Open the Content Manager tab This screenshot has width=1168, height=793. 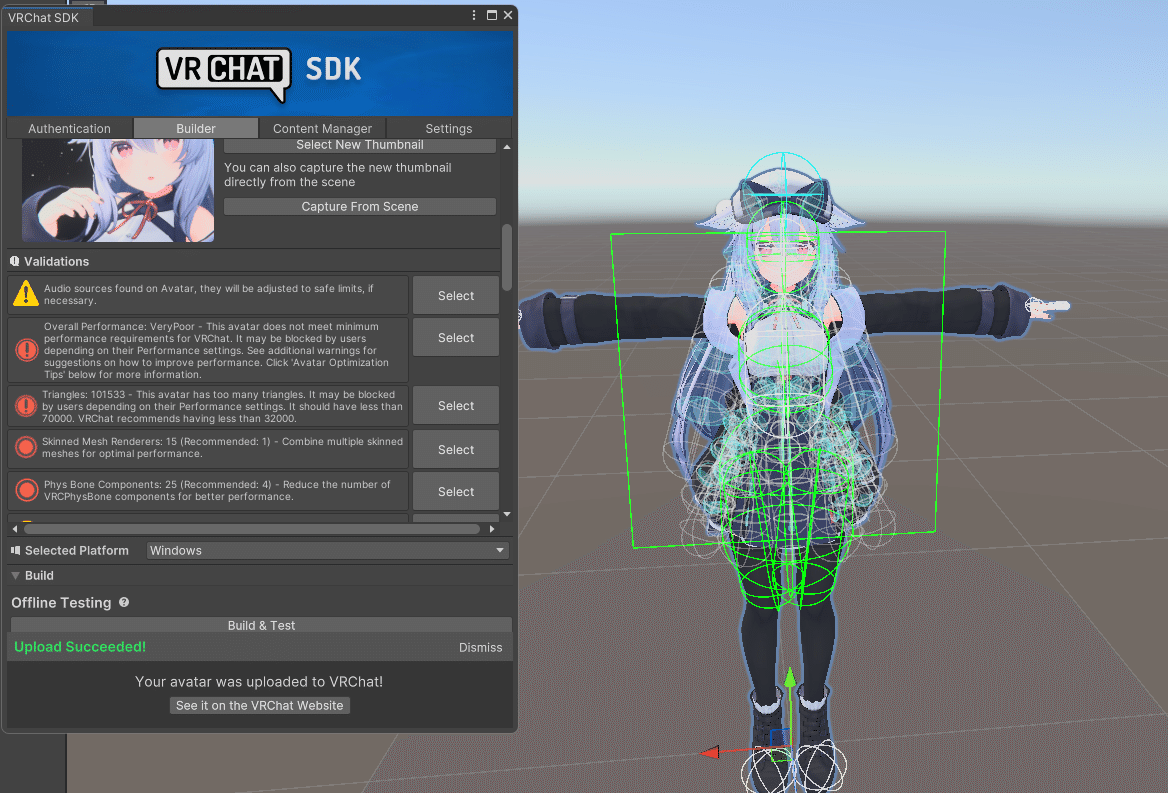(x=322, y=128)
